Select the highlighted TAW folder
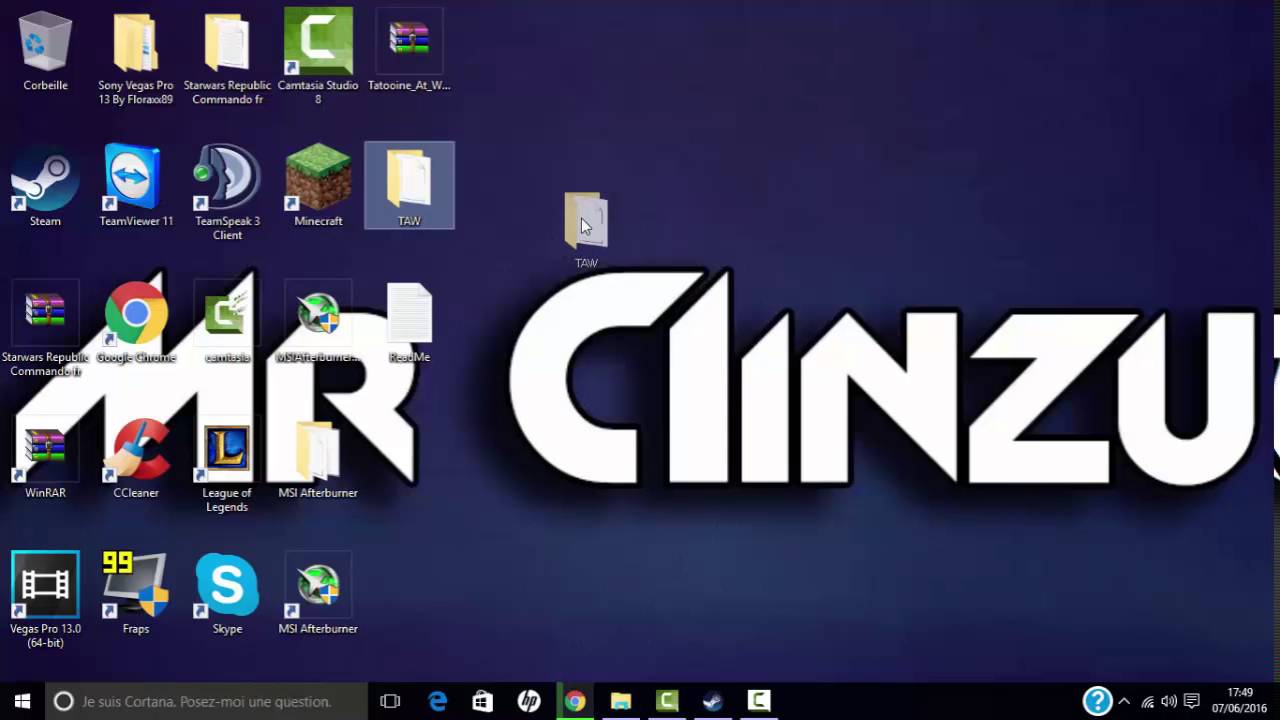The height and width of the screenshot is (720, 1280). pyautogui.click(x=409, y=185)
